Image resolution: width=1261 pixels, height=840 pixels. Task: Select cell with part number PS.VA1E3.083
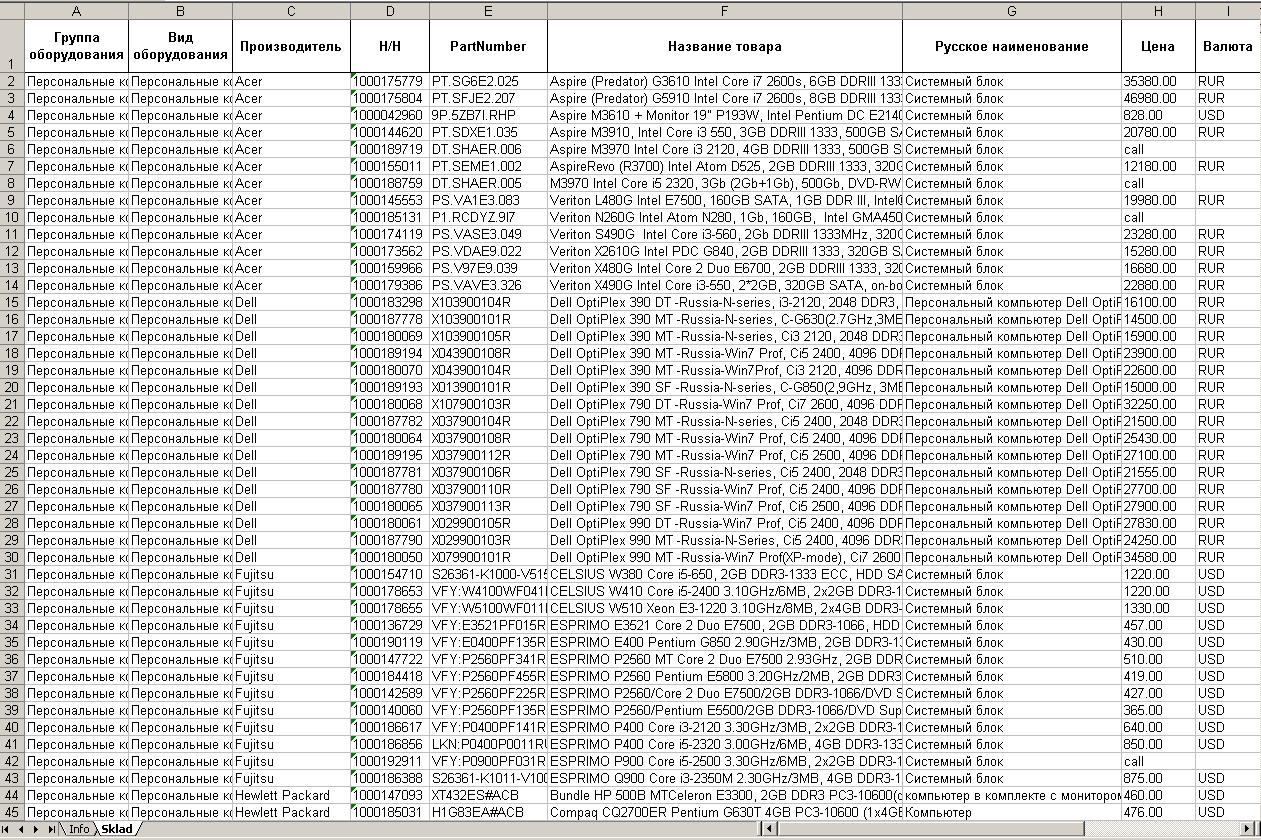488,200
